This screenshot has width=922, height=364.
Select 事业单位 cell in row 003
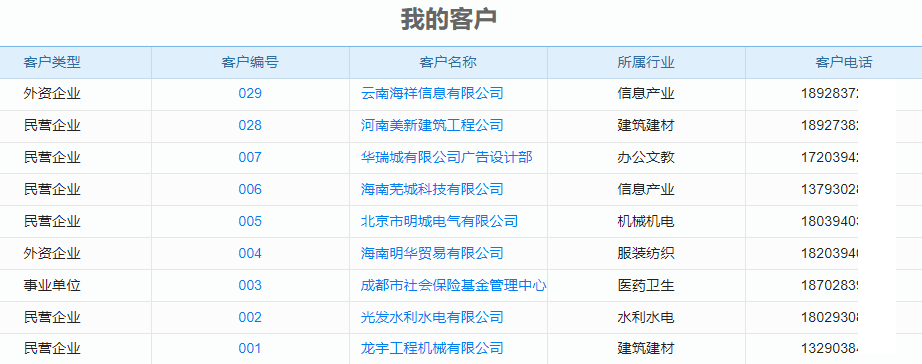[52, 286]
